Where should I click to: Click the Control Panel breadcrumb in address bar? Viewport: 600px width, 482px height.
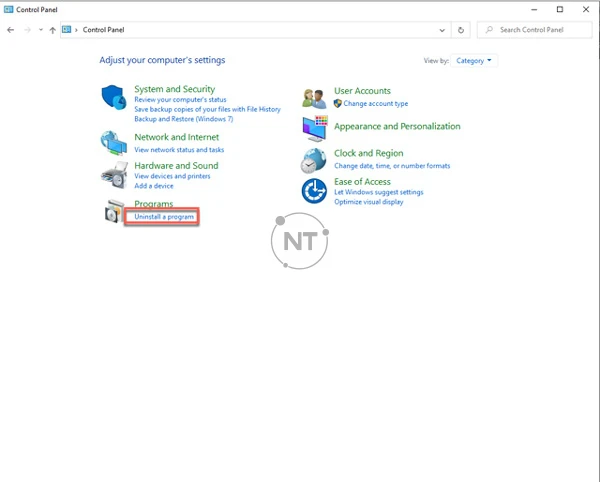103,30
